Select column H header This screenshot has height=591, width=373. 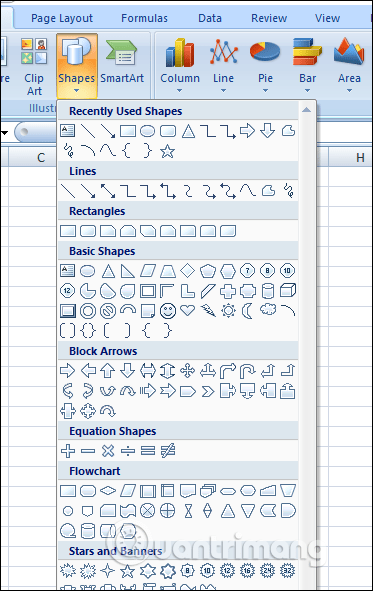[x=360, y=158]
